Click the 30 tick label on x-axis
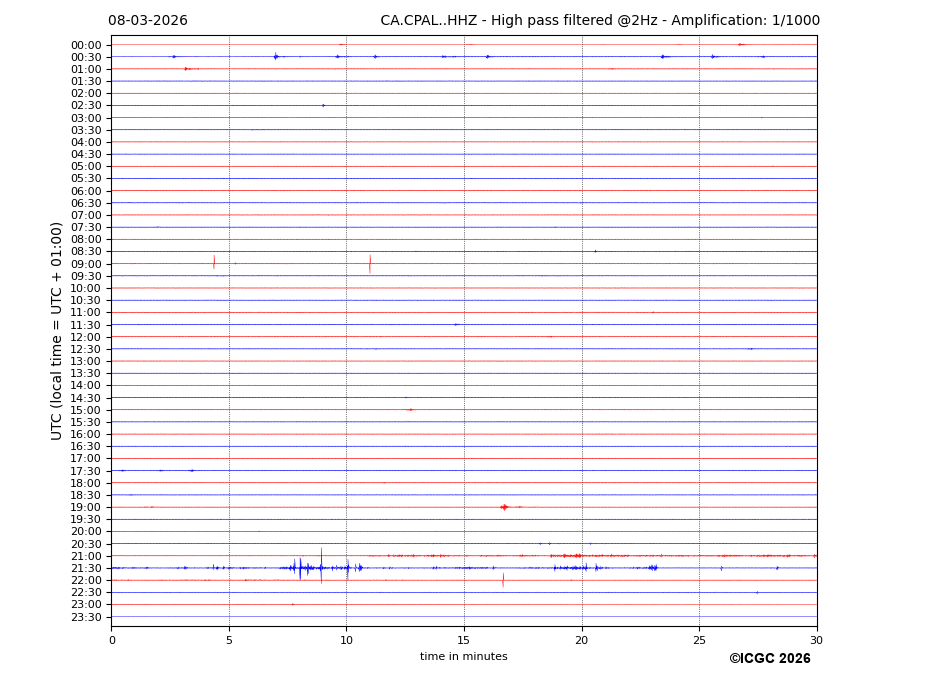This screenshot has width=927, height=696. tap(816, 640)
